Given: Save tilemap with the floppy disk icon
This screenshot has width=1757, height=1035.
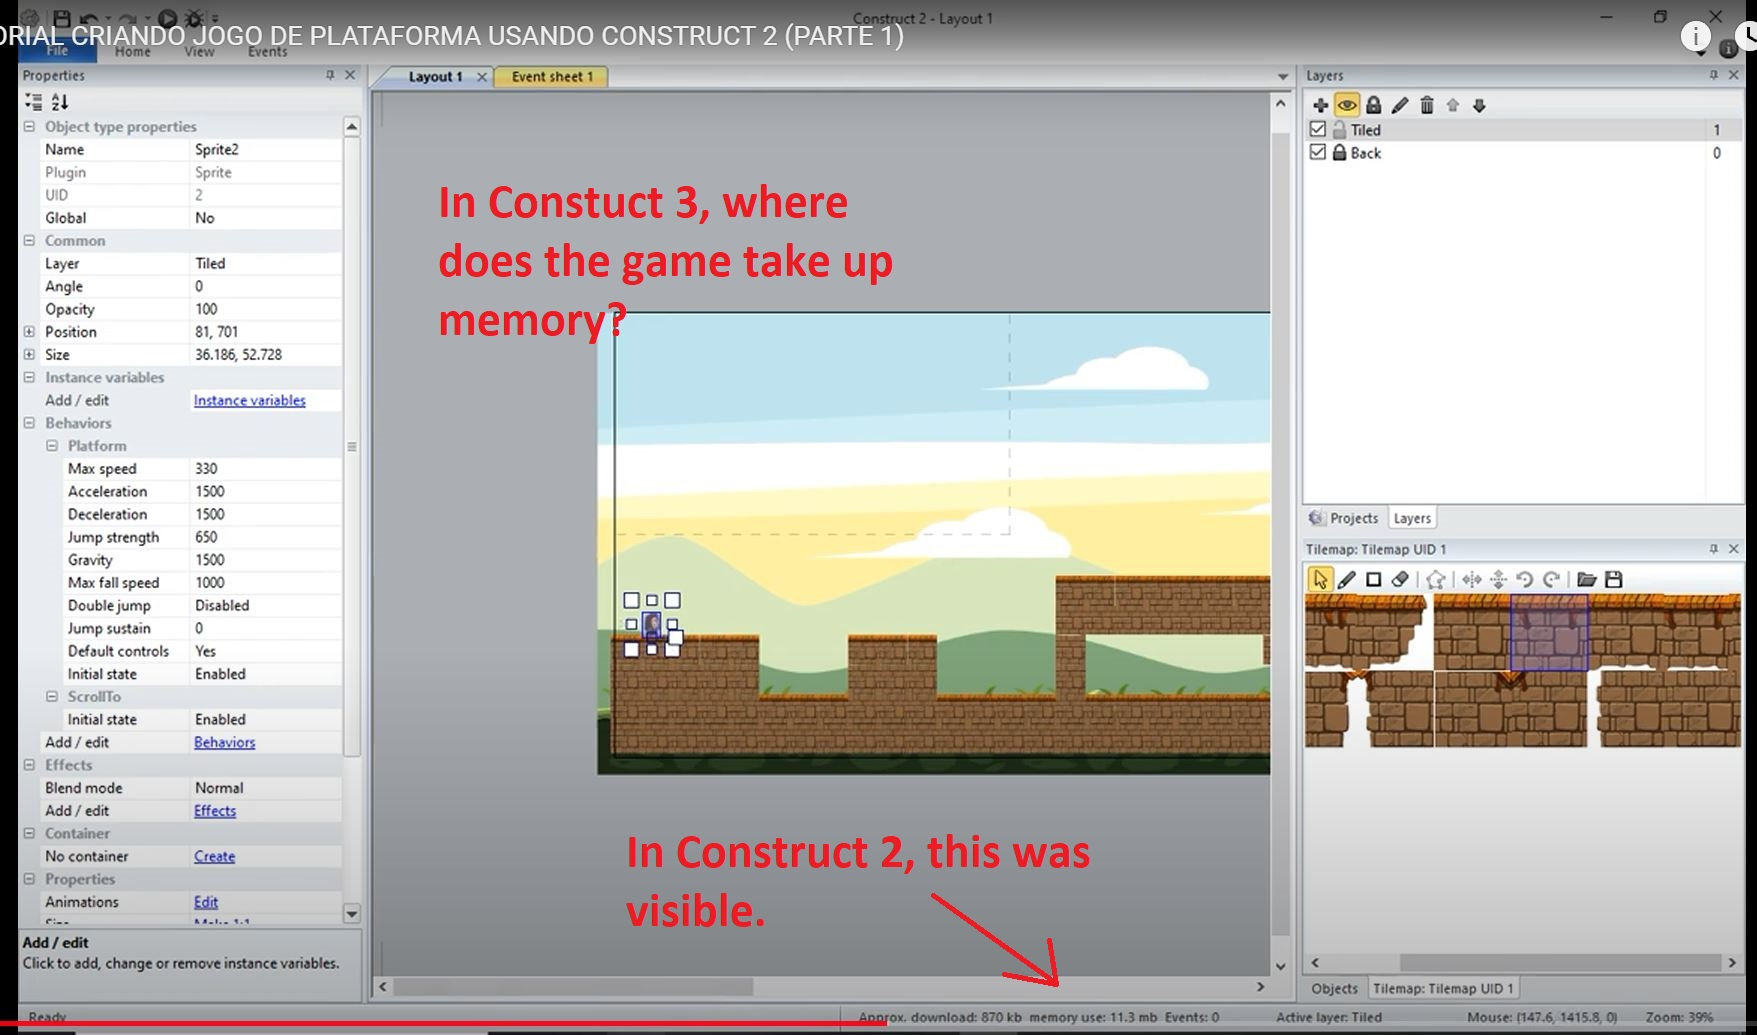Looking at the screenshot, I should click(1613, 579).
